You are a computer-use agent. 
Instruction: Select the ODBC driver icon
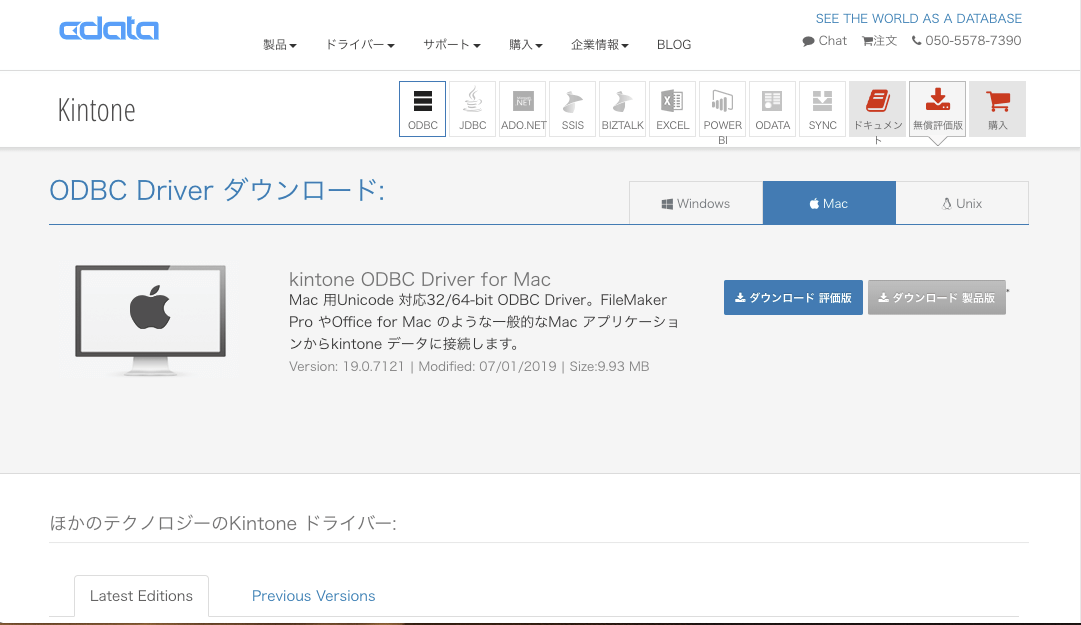click(x=423, y=109)
